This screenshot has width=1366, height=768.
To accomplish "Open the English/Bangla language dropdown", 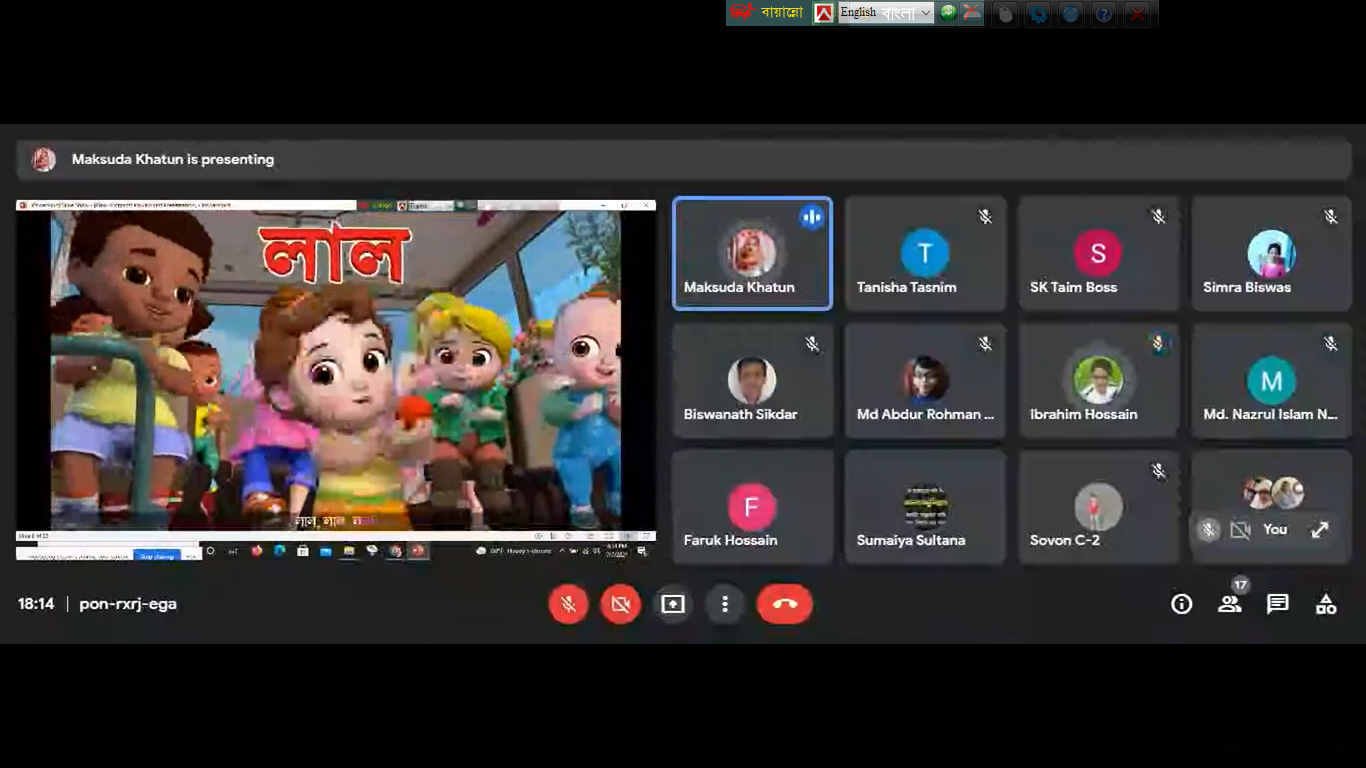I will pos(886,13).
